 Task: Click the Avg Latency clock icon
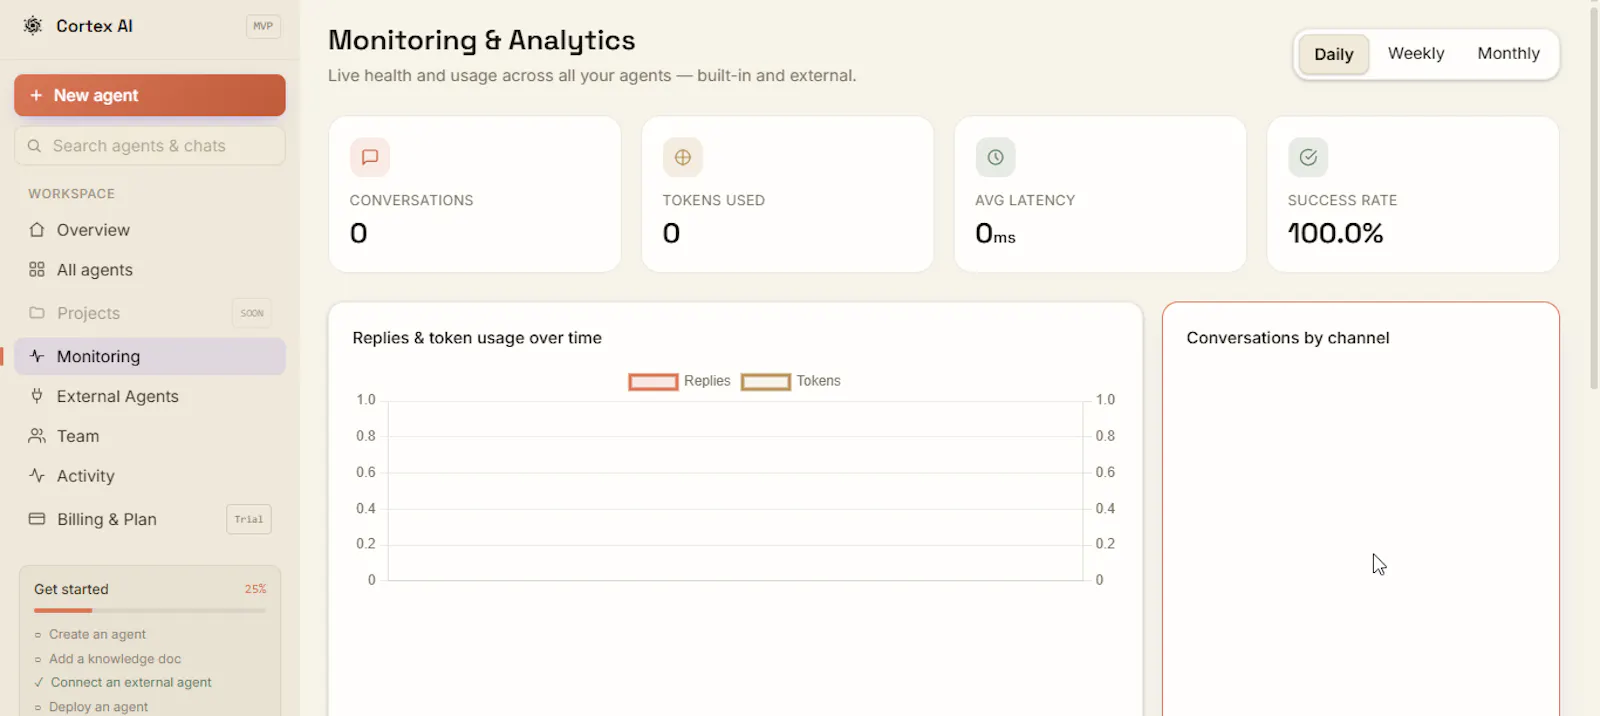tap(995, 157)
